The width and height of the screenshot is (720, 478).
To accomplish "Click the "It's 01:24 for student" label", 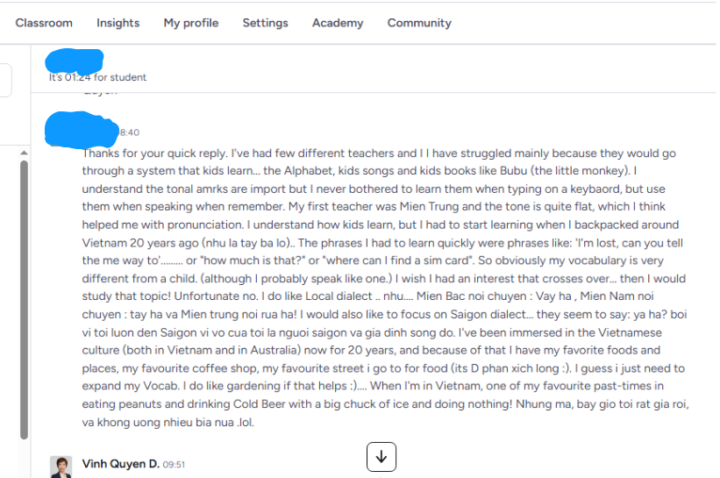I will click(x=97, y=77).
